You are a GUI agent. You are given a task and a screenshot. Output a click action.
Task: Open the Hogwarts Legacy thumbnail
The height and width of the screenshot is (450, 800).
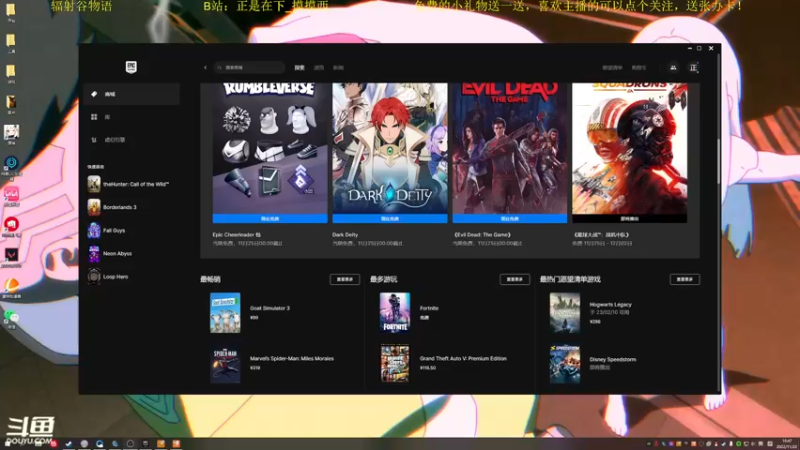click(565, 313)
